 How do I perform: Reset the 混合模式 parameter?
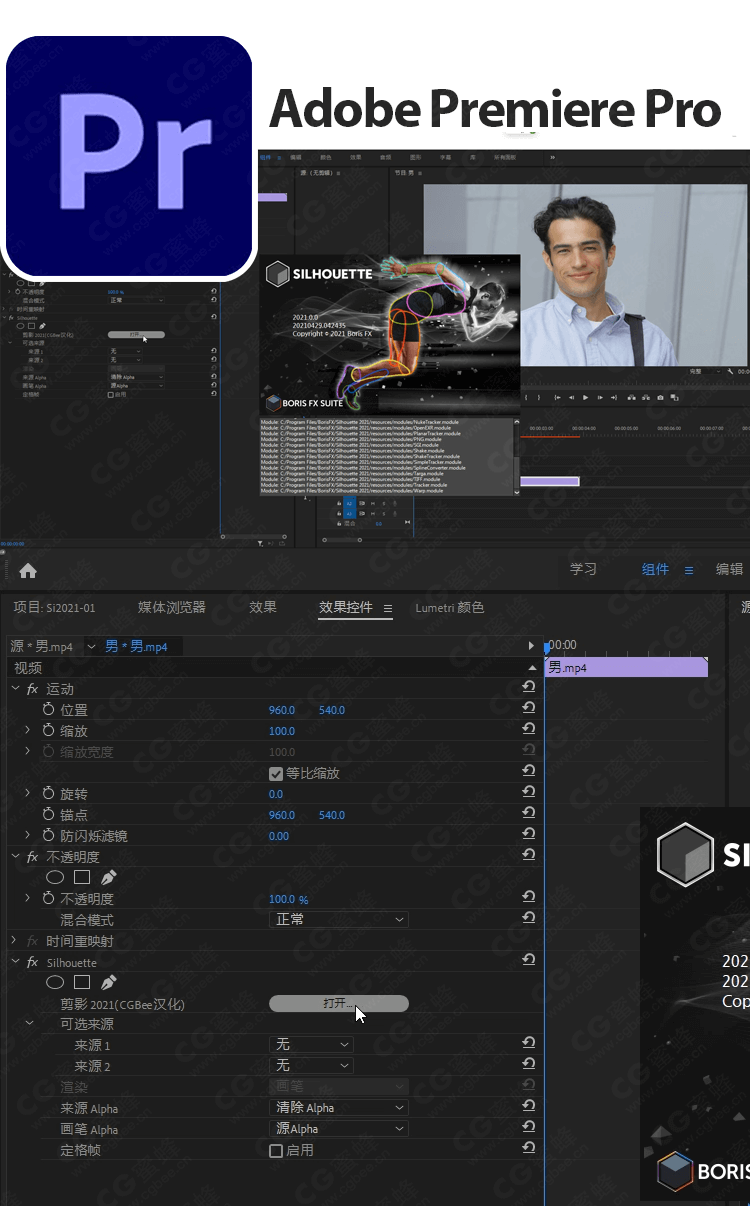coord(529,917)
